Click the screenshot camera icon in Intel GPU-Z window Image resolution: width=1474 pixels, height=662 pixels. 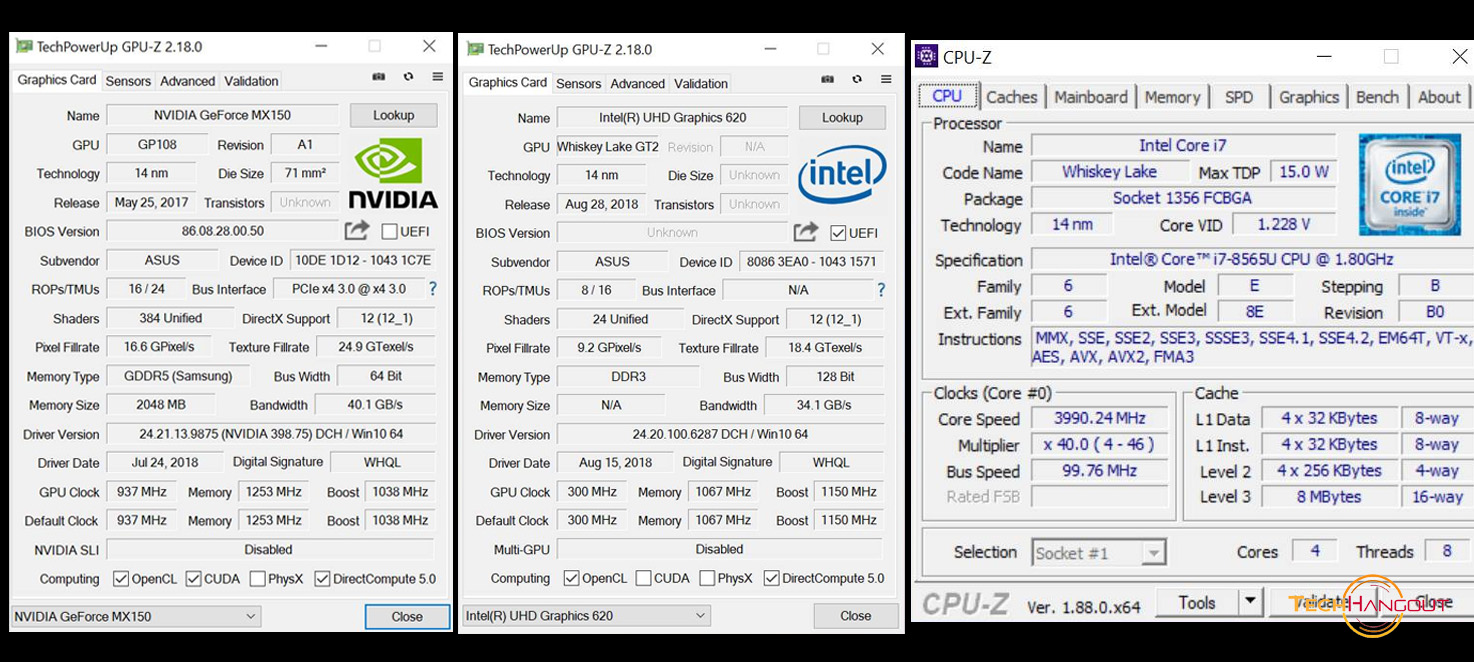tap(827, 79)
